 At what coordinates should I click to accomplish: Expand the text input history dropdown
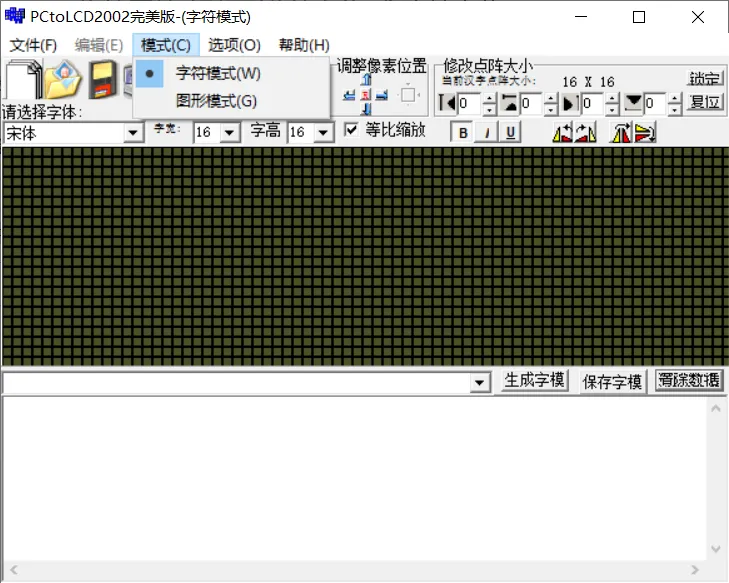480,383
